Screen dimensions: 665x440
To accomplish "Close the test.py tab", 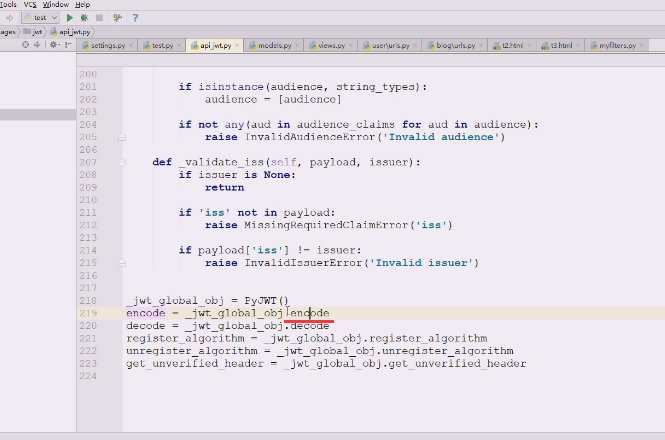I will (x=179, y=45).
